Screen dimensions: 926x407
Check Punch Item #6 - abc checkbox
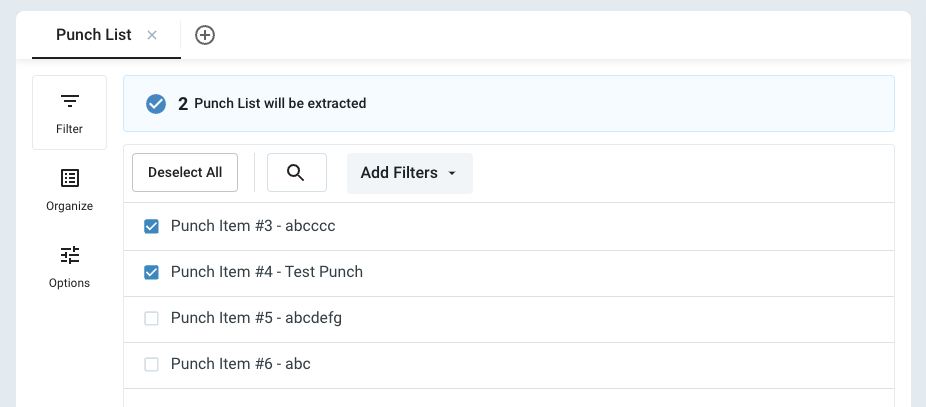coord(152,365)
